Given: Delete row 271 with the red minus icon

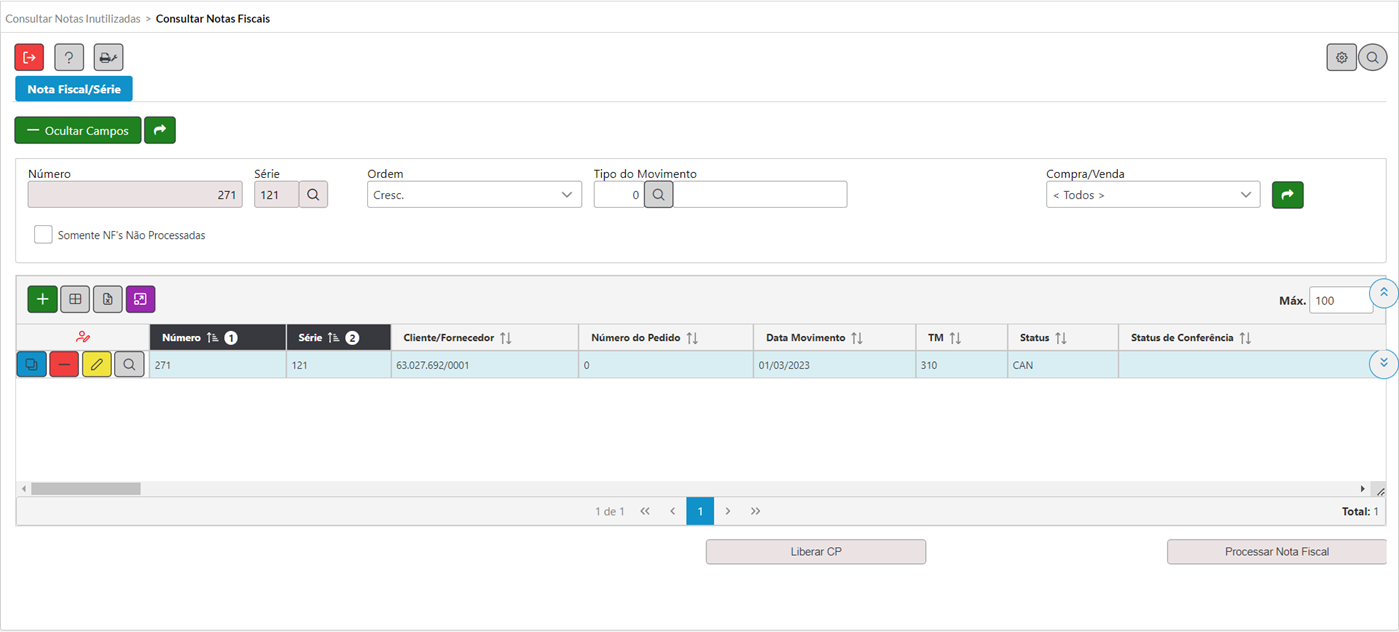Looking at the screenshot, I should click(64, 365).
